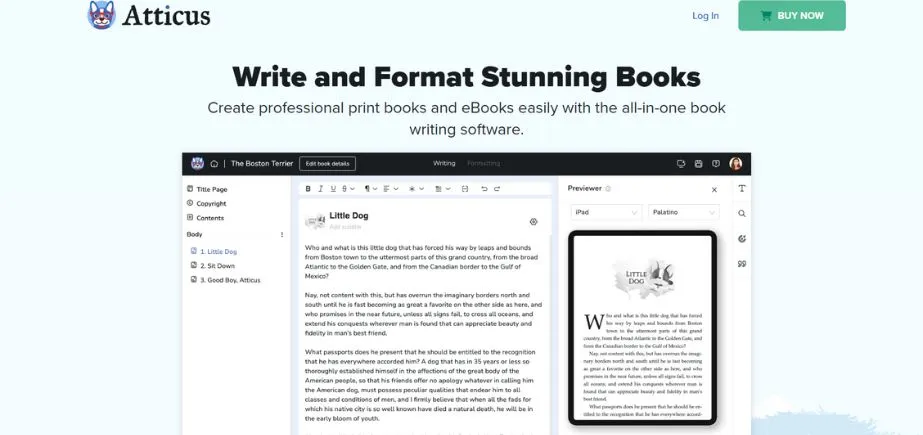923x435 pixels.
Task: Click the paragraph starting 'What passports does he'
Action: (420, 385)
